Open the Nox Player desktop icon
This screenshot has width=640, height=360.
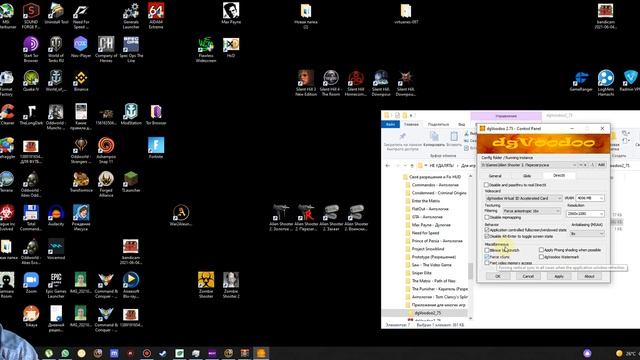click(81, 47)
